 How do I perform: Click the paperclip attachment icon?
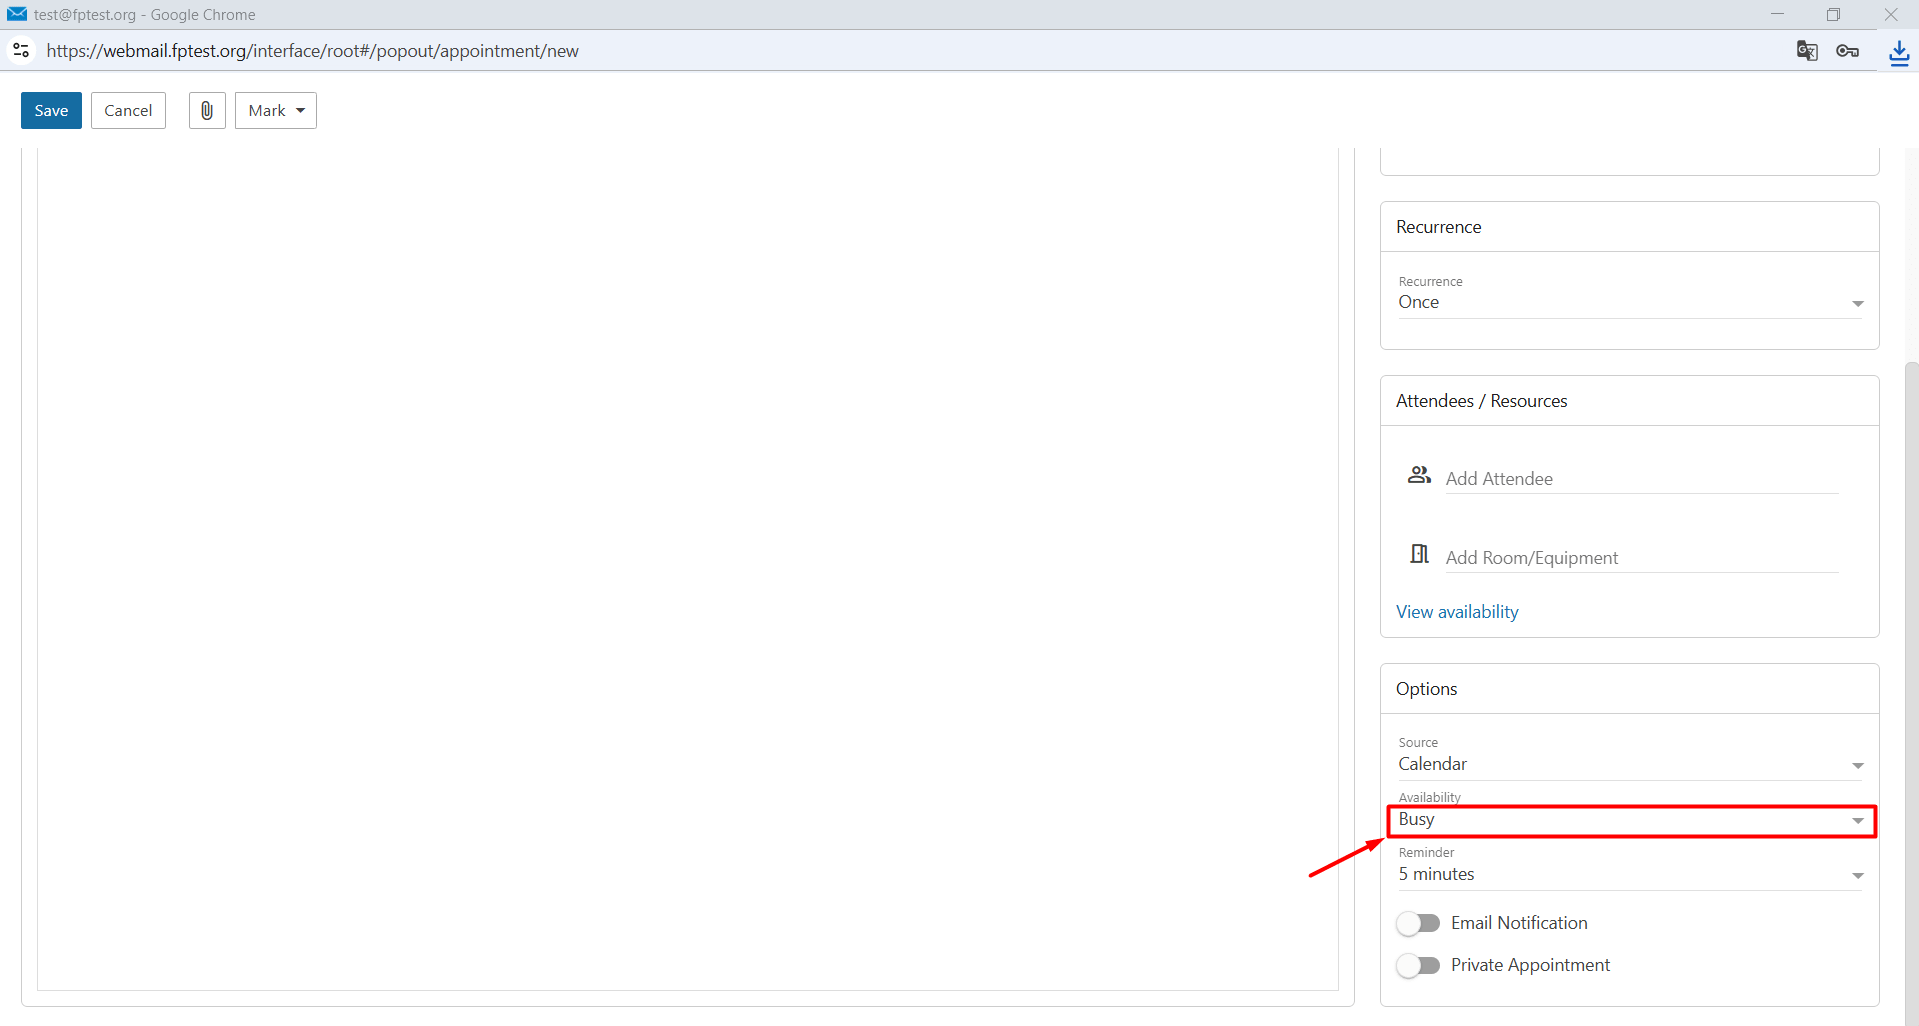207,111
